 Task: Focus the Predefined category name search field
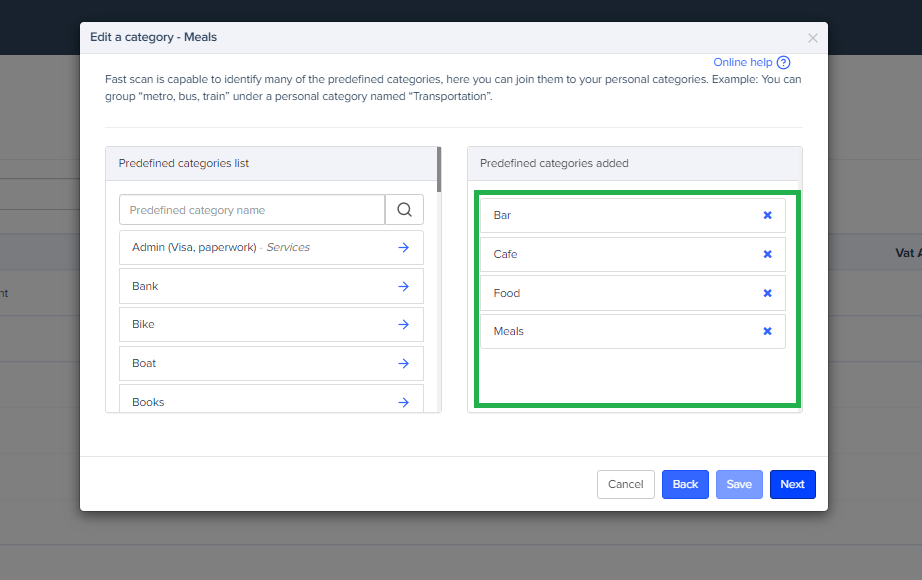252,210
